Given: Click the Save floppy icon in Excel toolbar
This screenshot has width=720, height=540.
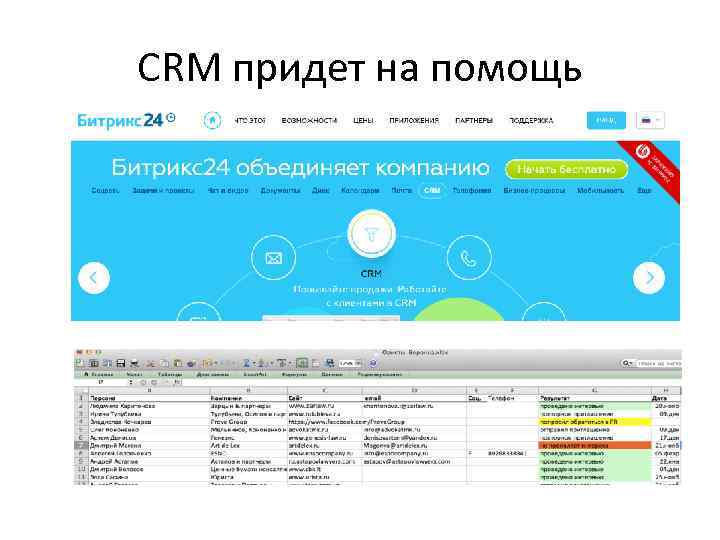Looking at the screenshot, I should coord(121,363).
